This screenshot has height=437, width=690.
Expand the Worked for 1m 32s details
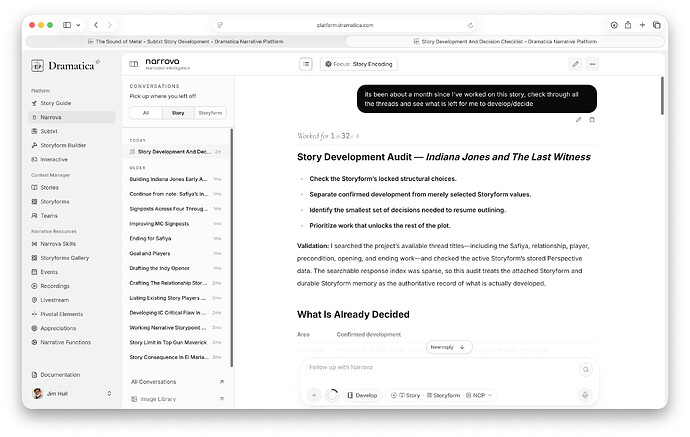[328, 136]
